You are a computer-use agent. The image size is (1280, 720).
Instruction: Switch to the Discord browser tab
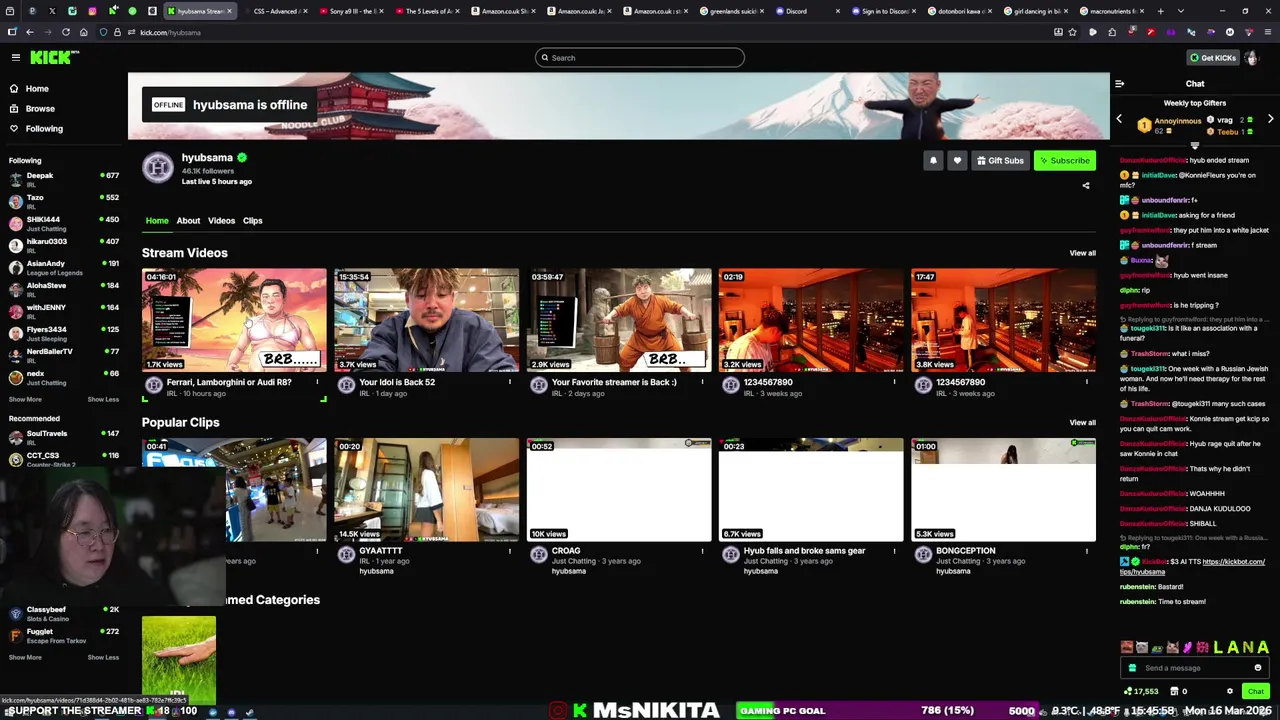pyautogui.click(x=808, y=11)
